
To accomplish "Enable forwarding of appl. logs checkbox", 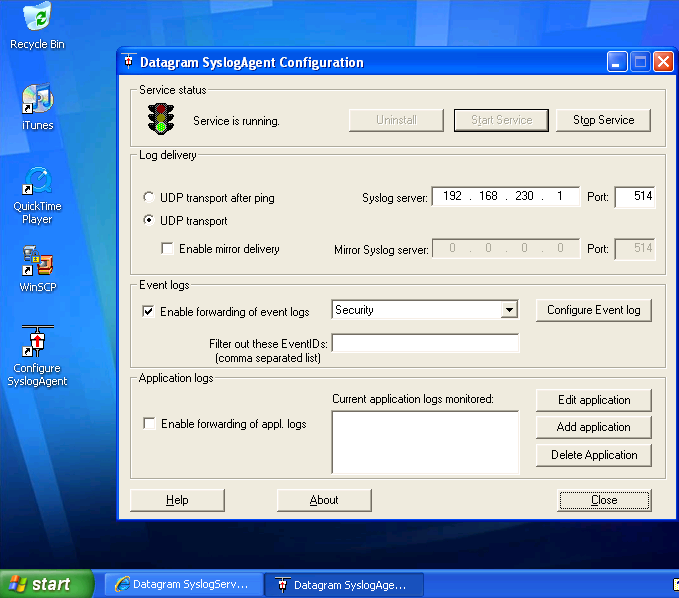I will click(x=149, y=423).
